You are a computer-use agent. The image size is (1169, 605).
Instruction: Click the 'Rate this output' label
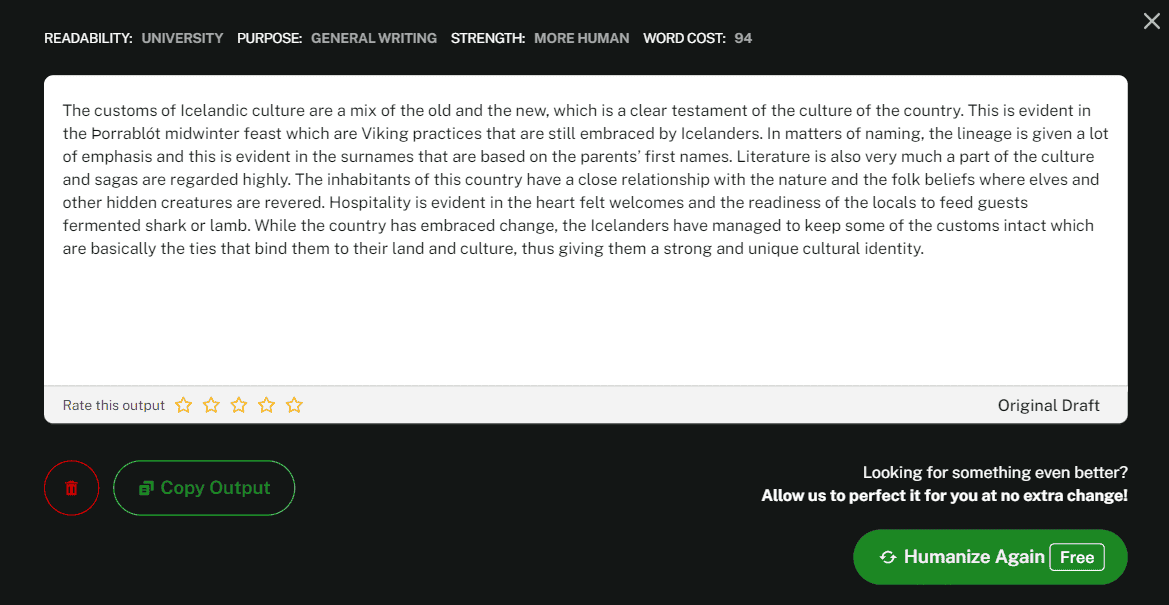(113, 406)
